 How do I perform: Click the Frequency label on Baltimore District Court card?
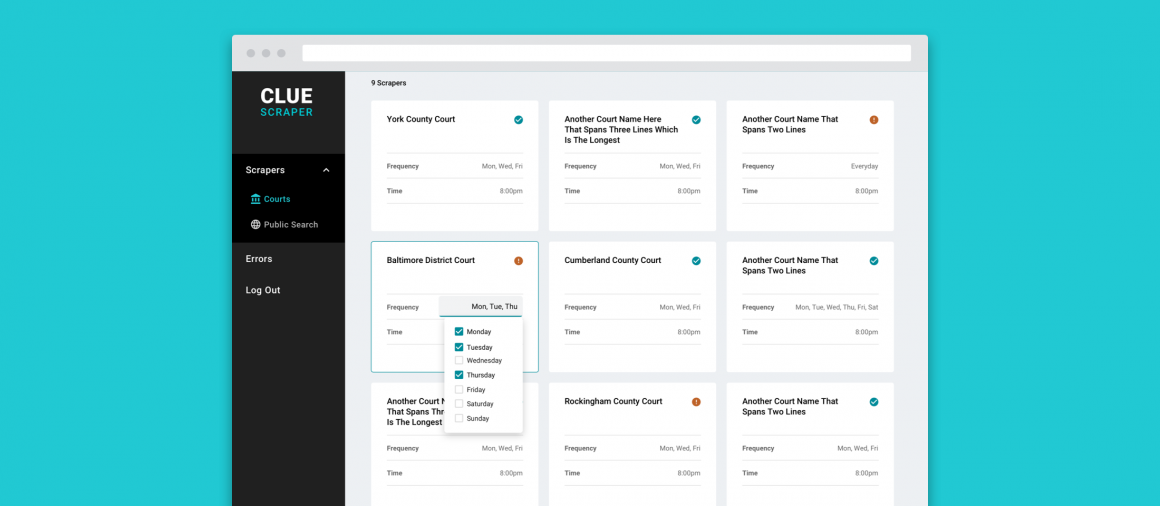pos(402,307)
